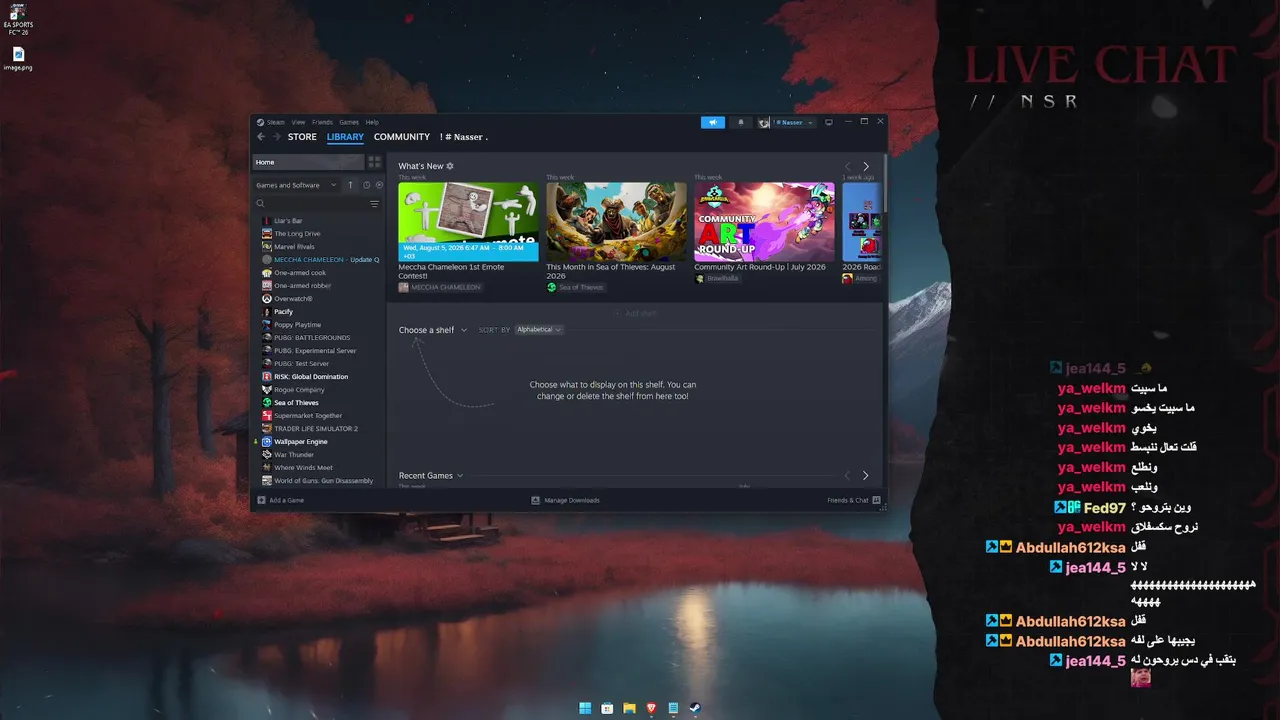Go forward with Steam's forward arrow

(277, 137)
